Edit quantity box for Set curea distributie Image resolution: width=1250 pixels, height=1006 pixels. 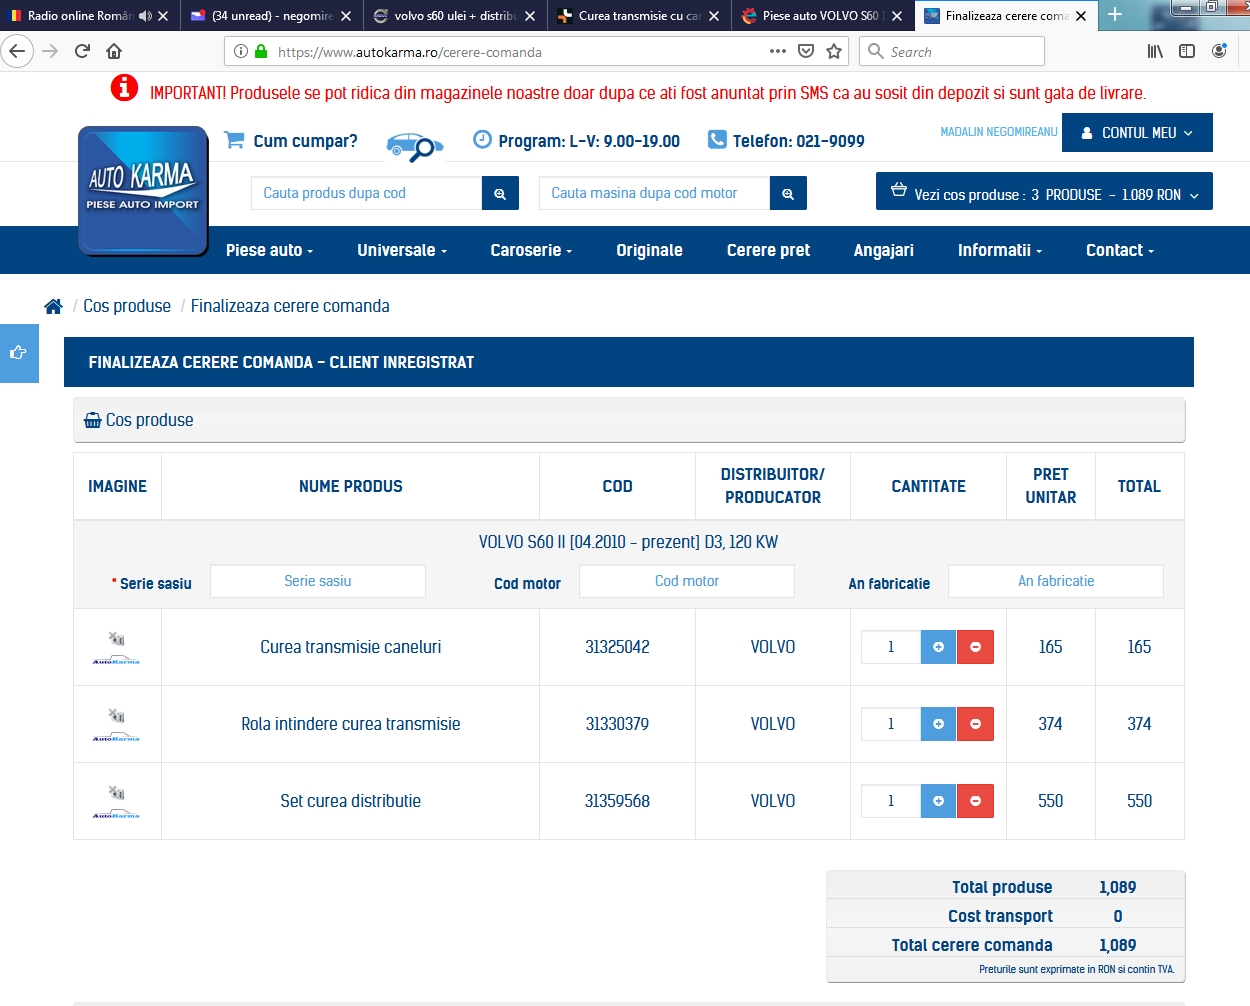(891, 801)
